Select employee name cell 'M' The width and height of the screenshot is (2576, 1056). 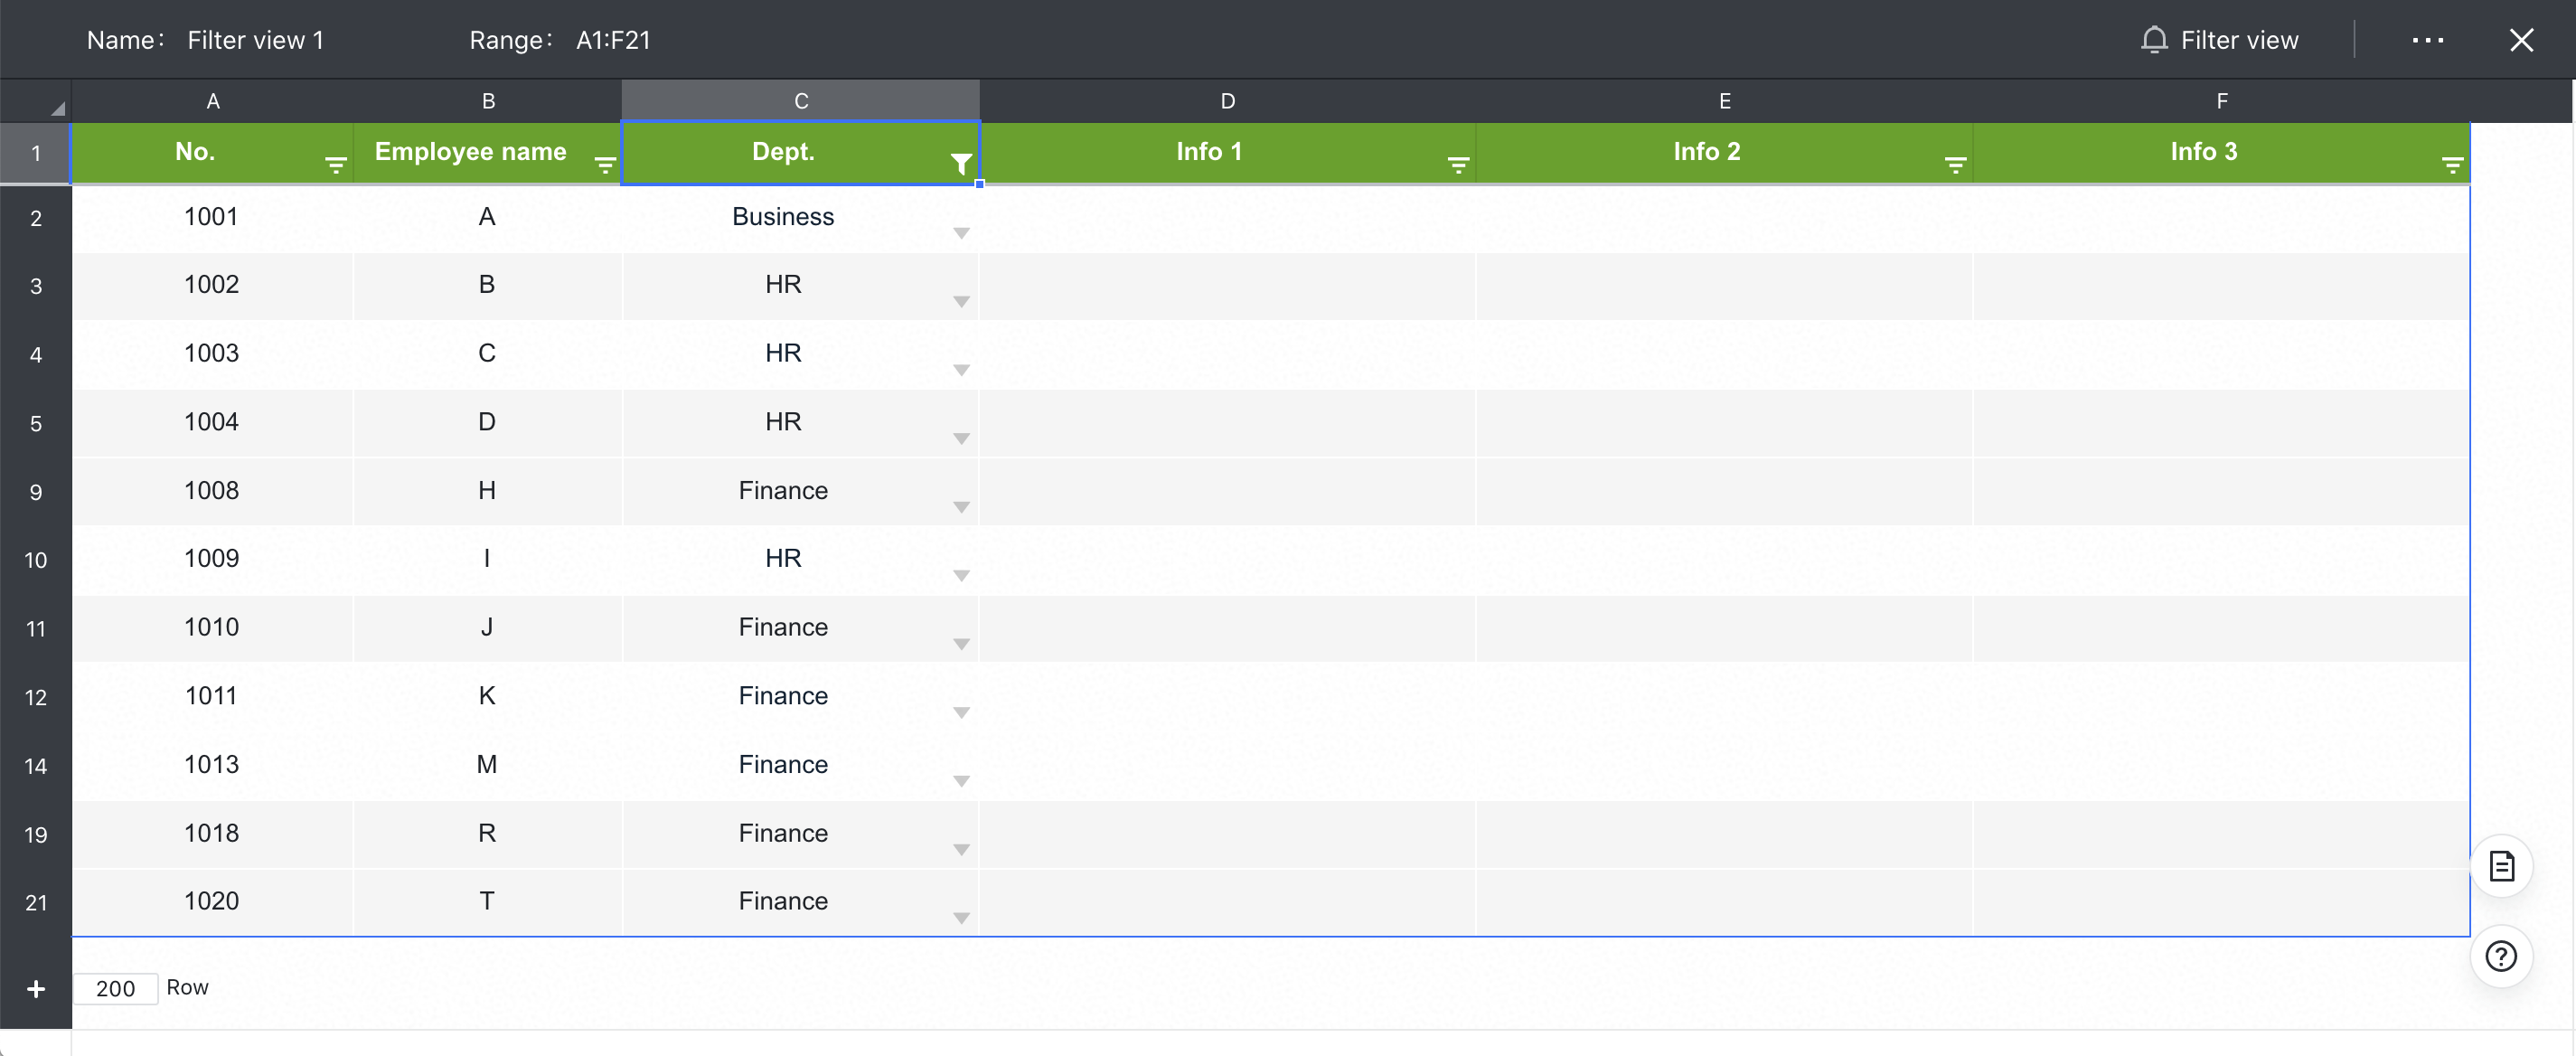(488, 765)
